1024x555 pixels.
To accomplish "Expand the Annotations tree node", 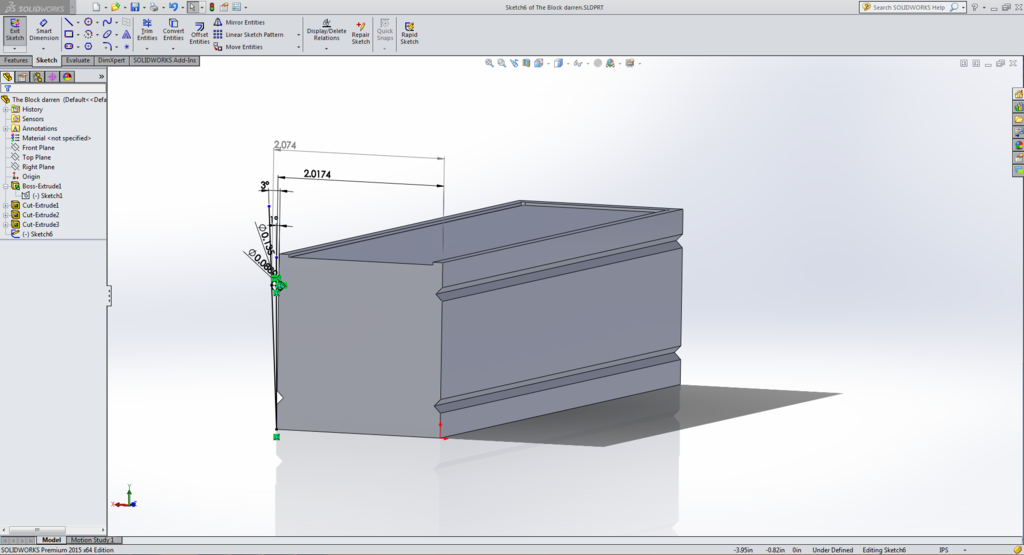I will (6, 129).
